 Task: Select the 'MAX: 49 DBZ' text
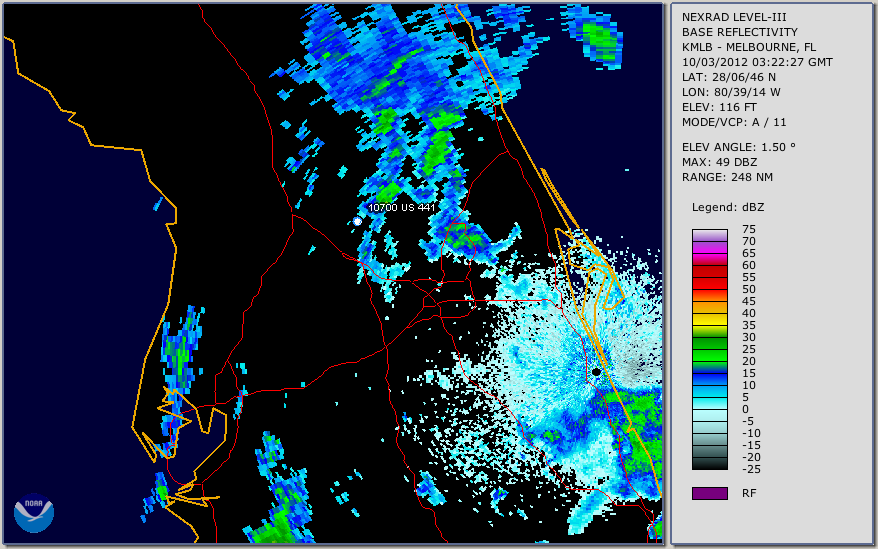[720, 162]
